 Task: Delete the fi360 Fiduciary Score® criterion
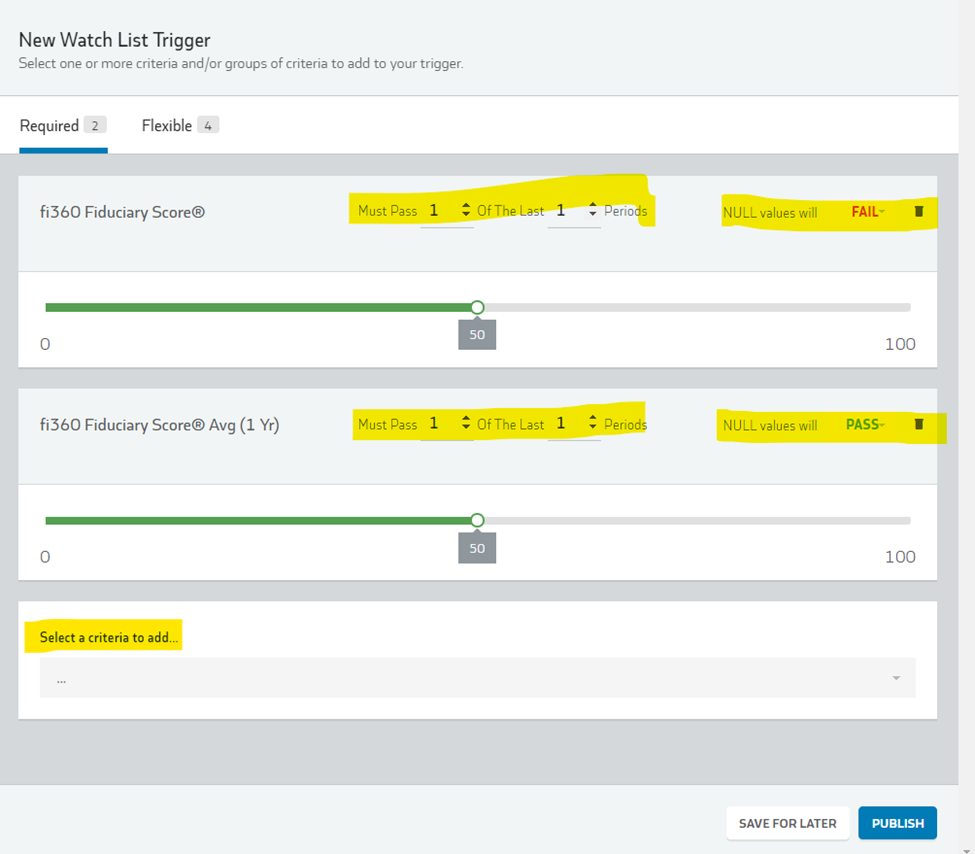918,211
